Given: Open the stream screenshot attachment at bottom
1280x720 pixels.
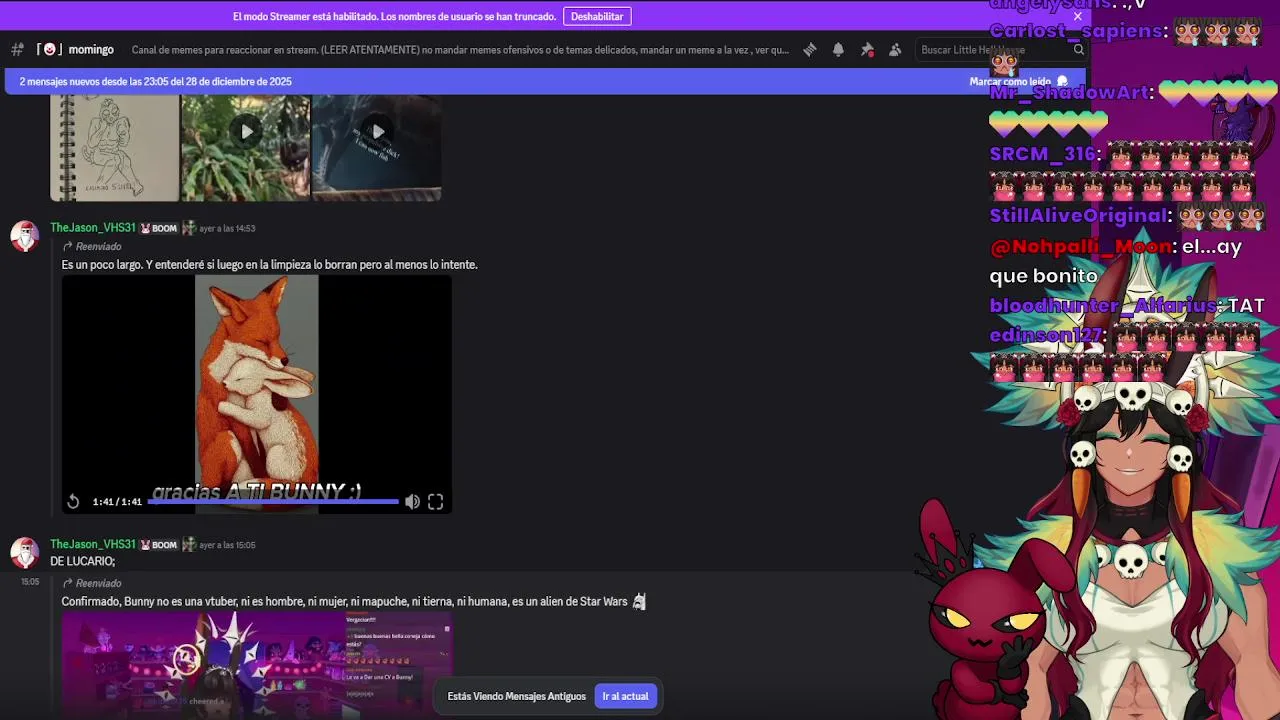Looking at the screenshot, I should pyautogui.click(x=257, y=663).
